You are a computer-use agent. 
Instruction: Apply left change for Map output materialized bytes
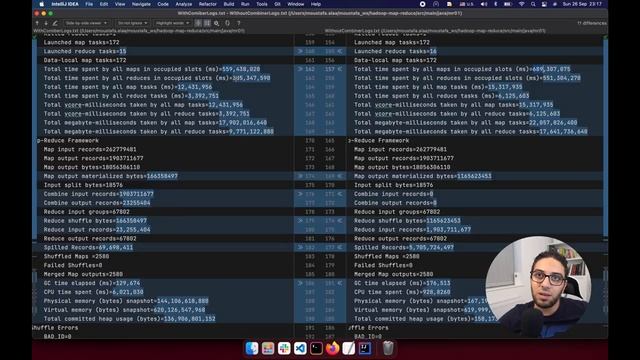pos(300,176)
